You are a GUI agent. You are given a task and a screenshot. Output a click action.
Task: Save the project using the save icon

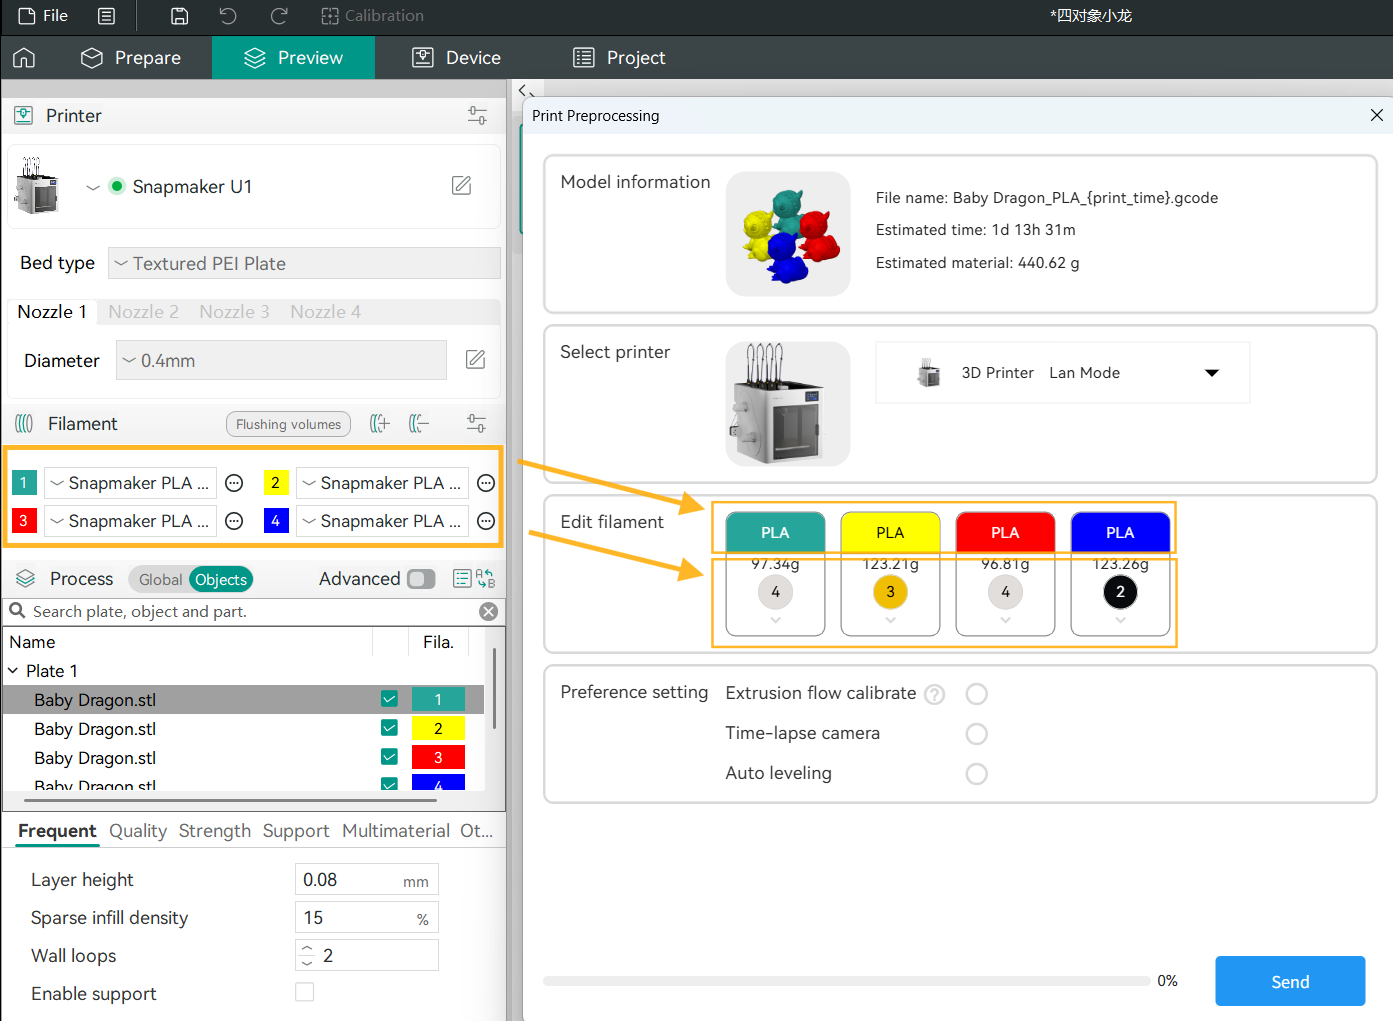pyautogui.click(x=179, y=16)
